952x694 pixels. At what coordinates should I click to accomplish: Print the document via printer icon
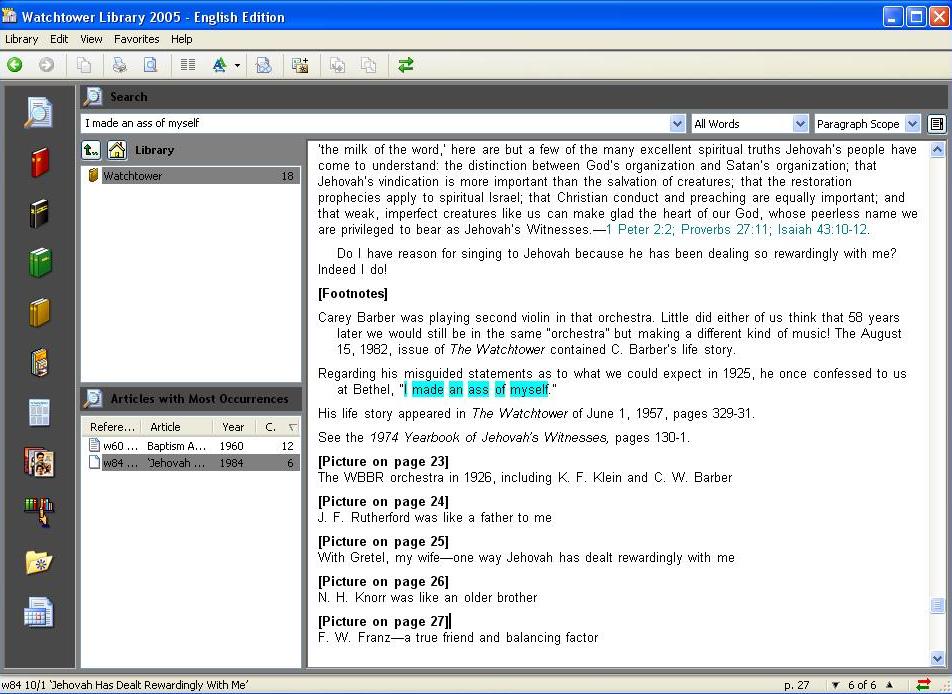pyautogui.click(x=120, y=65)
